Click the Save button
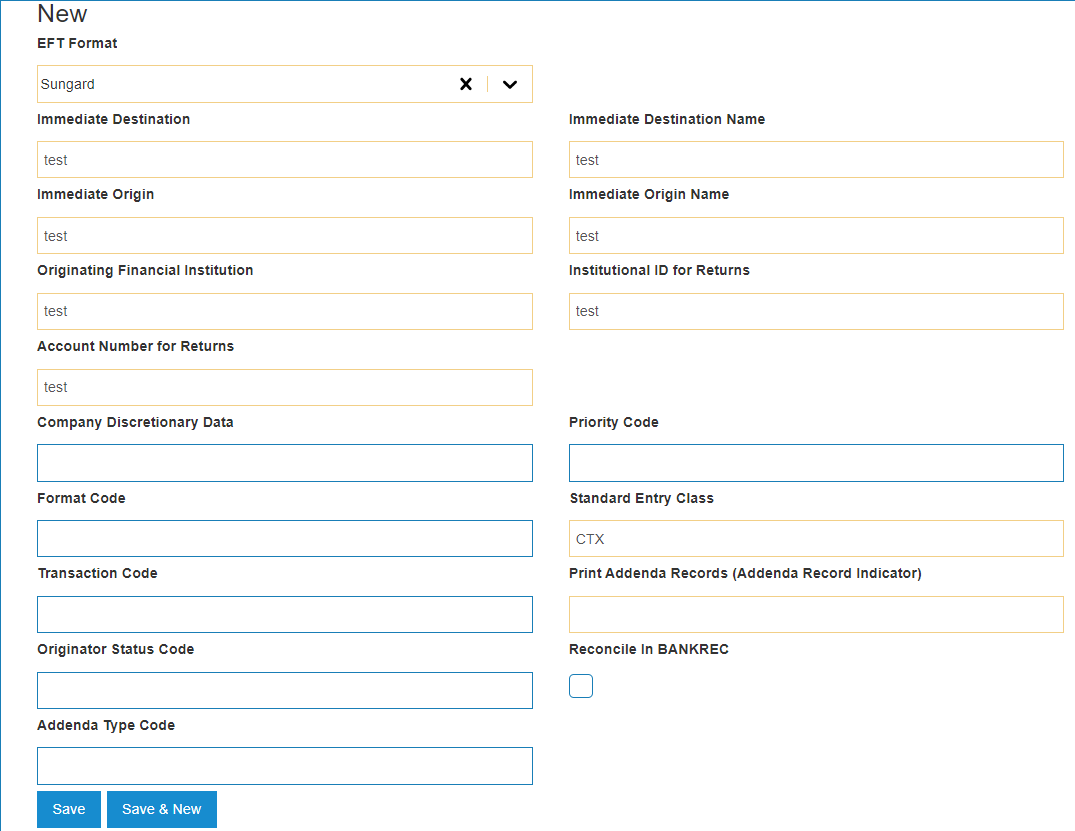1075x831 pixels. (x=69, y=809)
